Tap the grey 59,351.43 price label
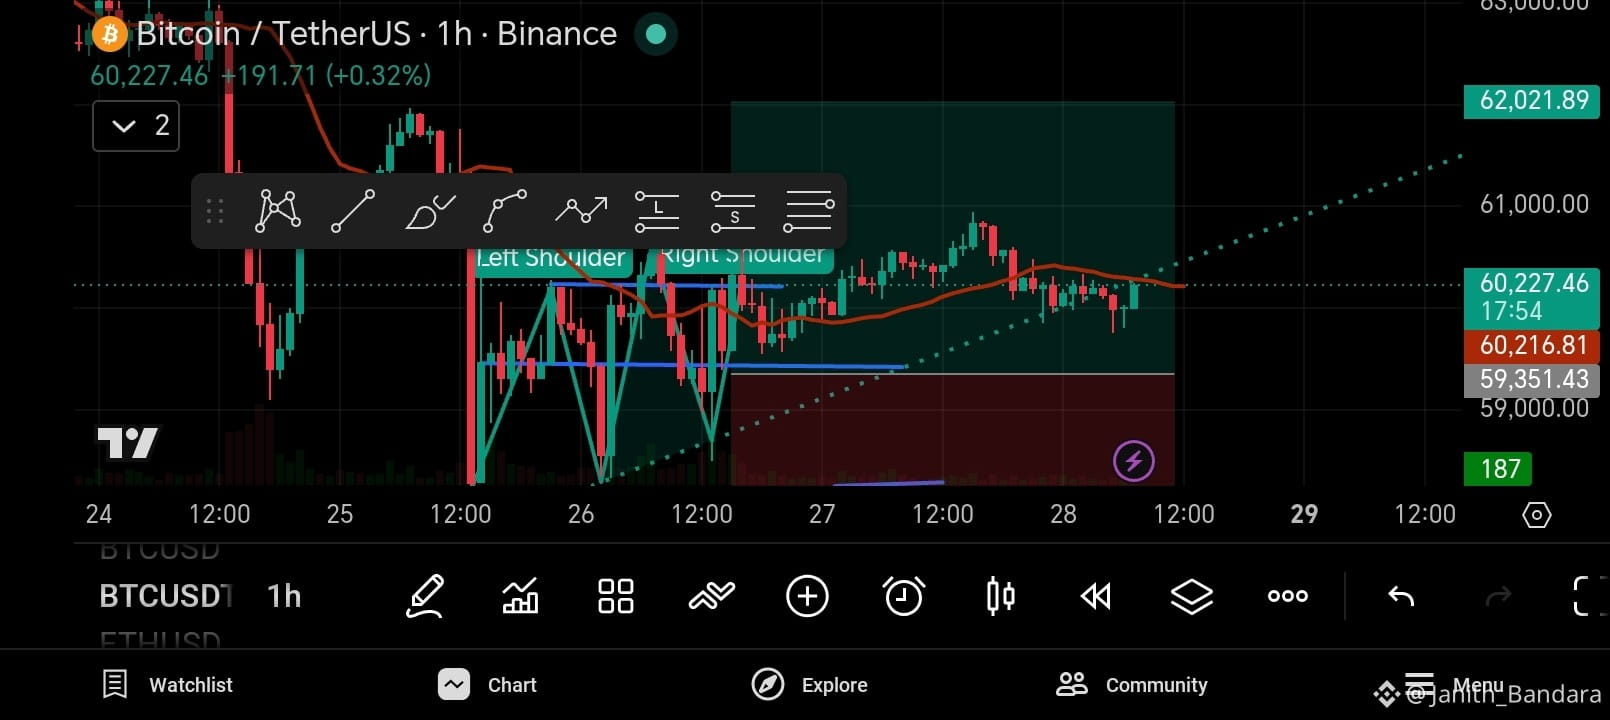This screenshot has width=1610, height=720. pyautogui.click(x=1534, y=380)
